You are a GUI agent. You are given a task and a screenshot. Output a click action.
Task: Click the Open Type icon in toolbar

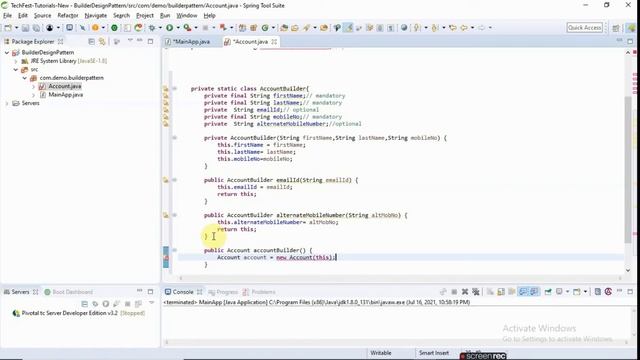coord(284,28)
